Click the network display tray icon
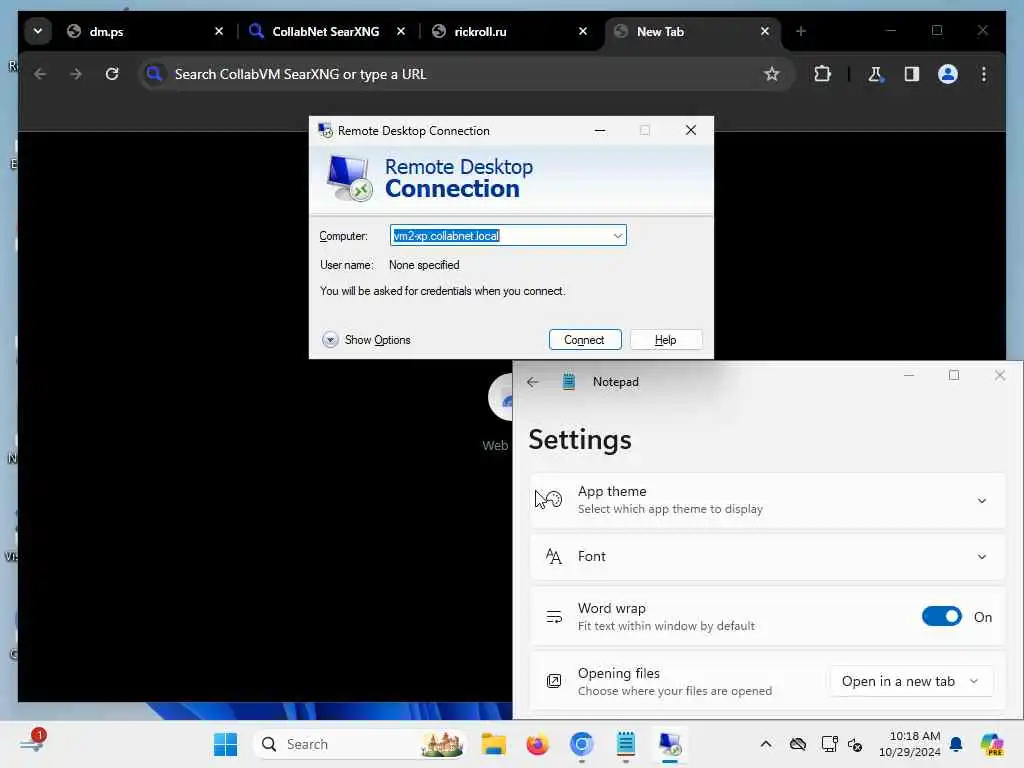The image size is (1024, 768). (829, 744)
